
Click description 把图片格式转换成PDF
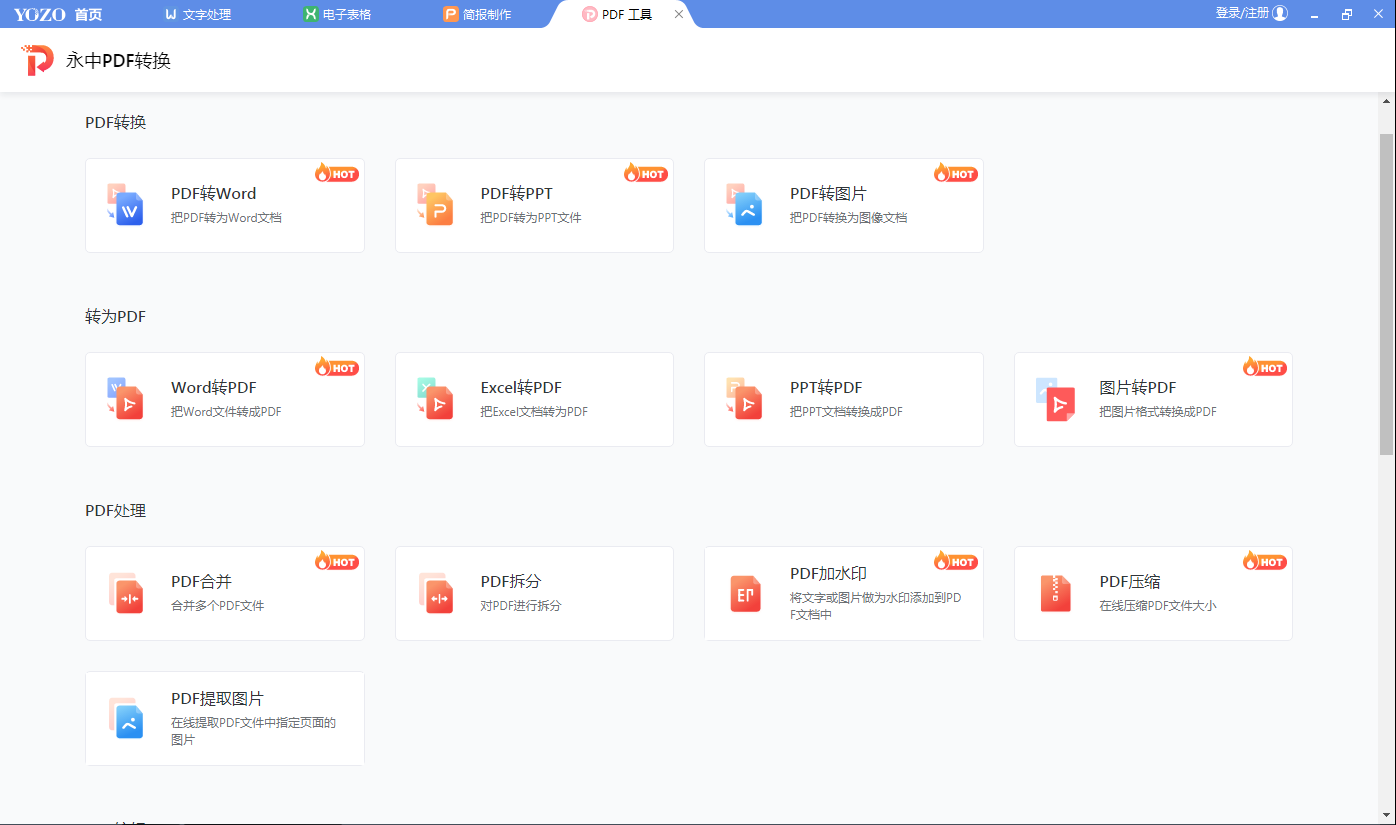1158,412
